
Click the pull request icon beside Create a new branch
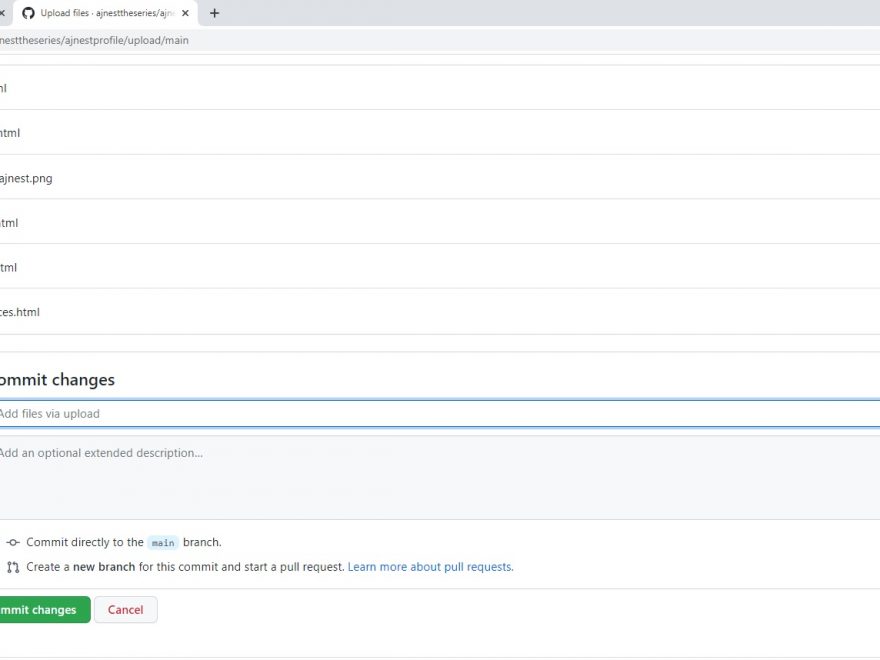pos(13,567)
